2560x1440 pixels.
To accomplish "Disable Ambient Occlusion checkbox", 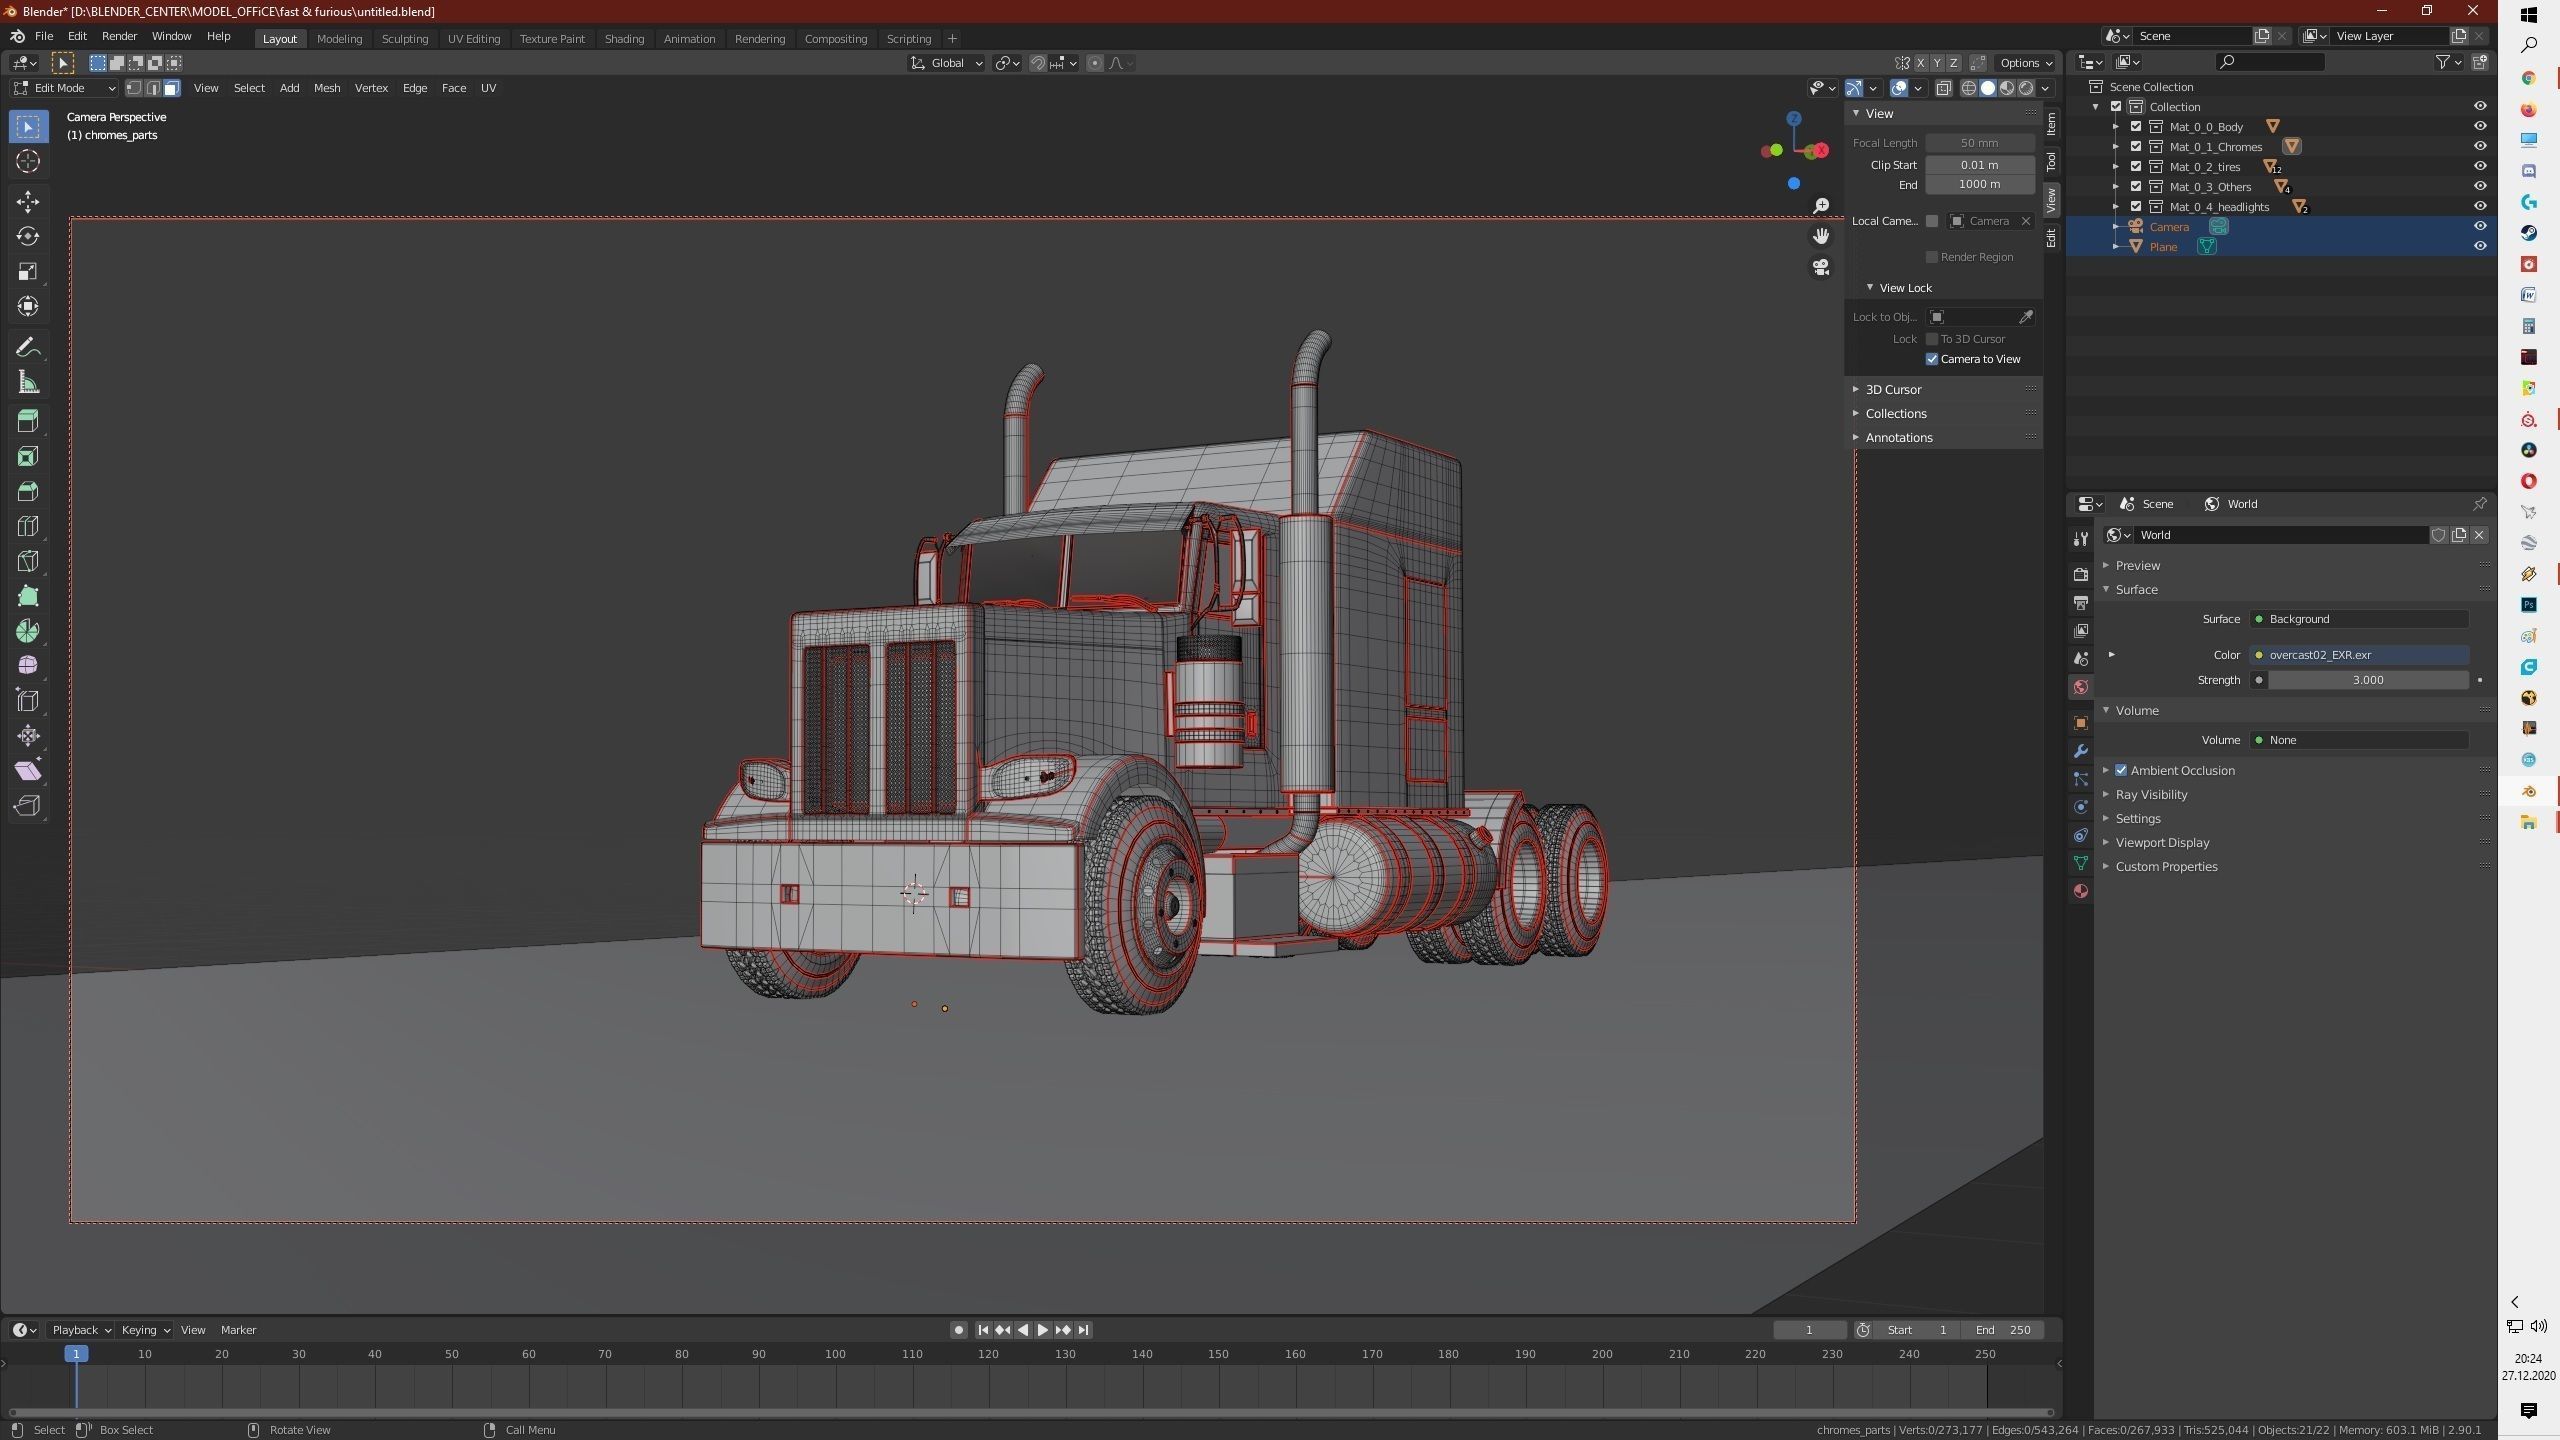I will click(x=2121, y=770).
